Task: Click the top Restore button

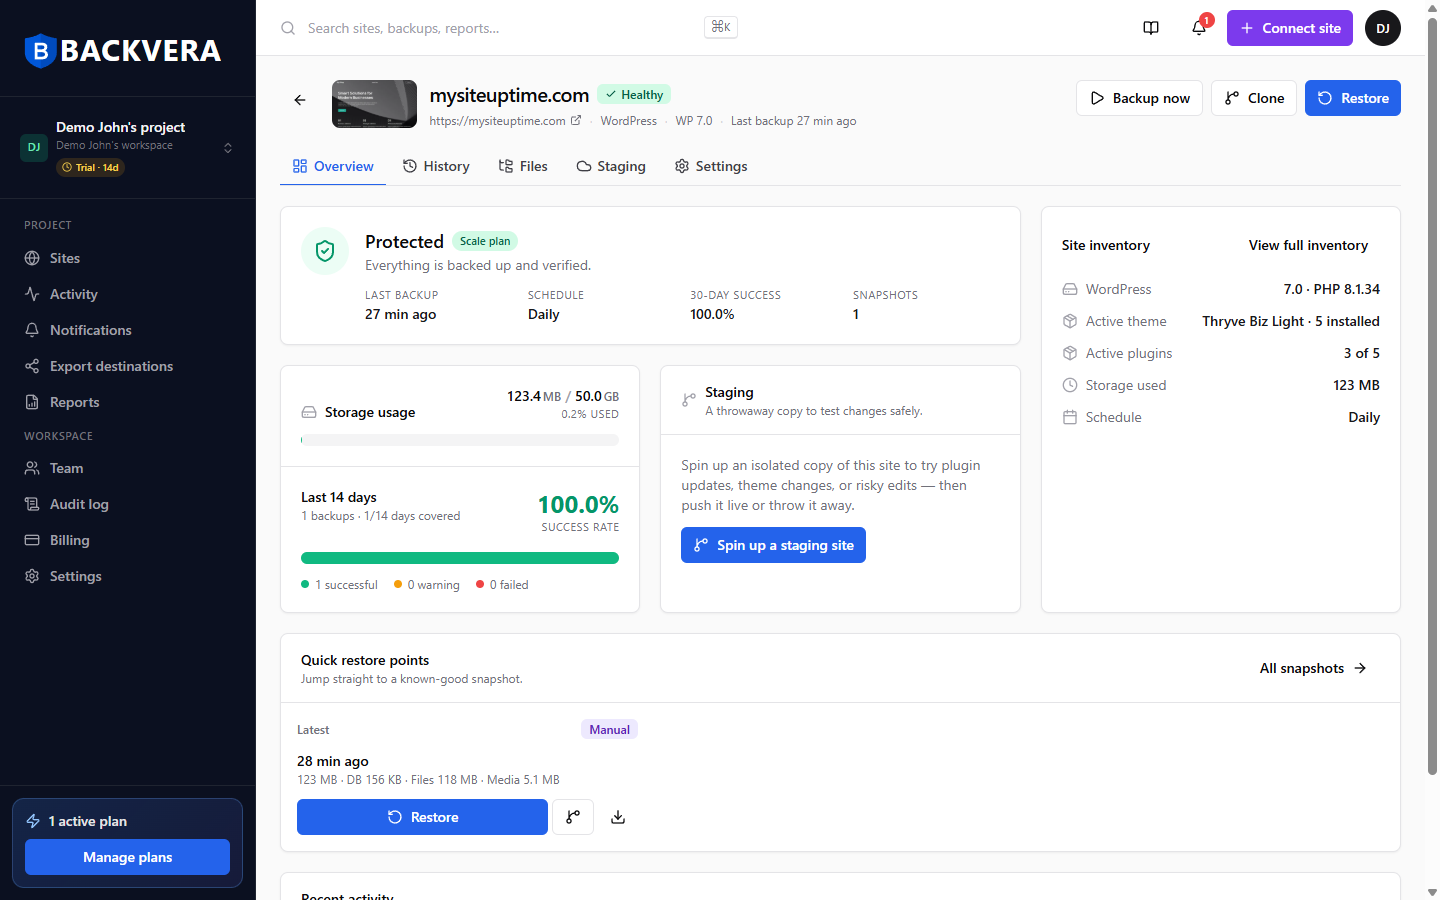Action: pyautogui.click(x=1353, y=98)
